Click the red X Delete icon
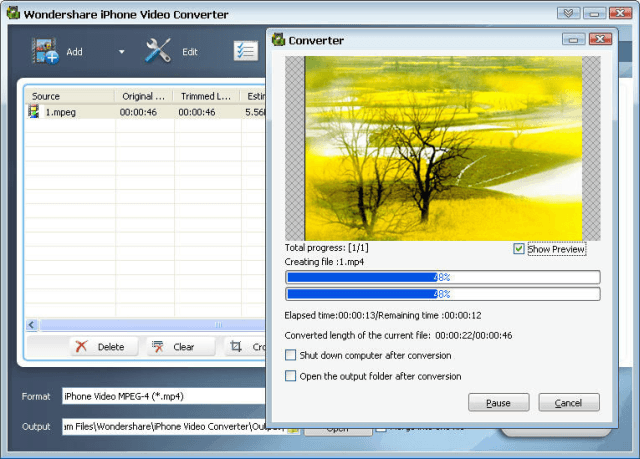Screen dimensions: 640x459 (x=81, y=346)
